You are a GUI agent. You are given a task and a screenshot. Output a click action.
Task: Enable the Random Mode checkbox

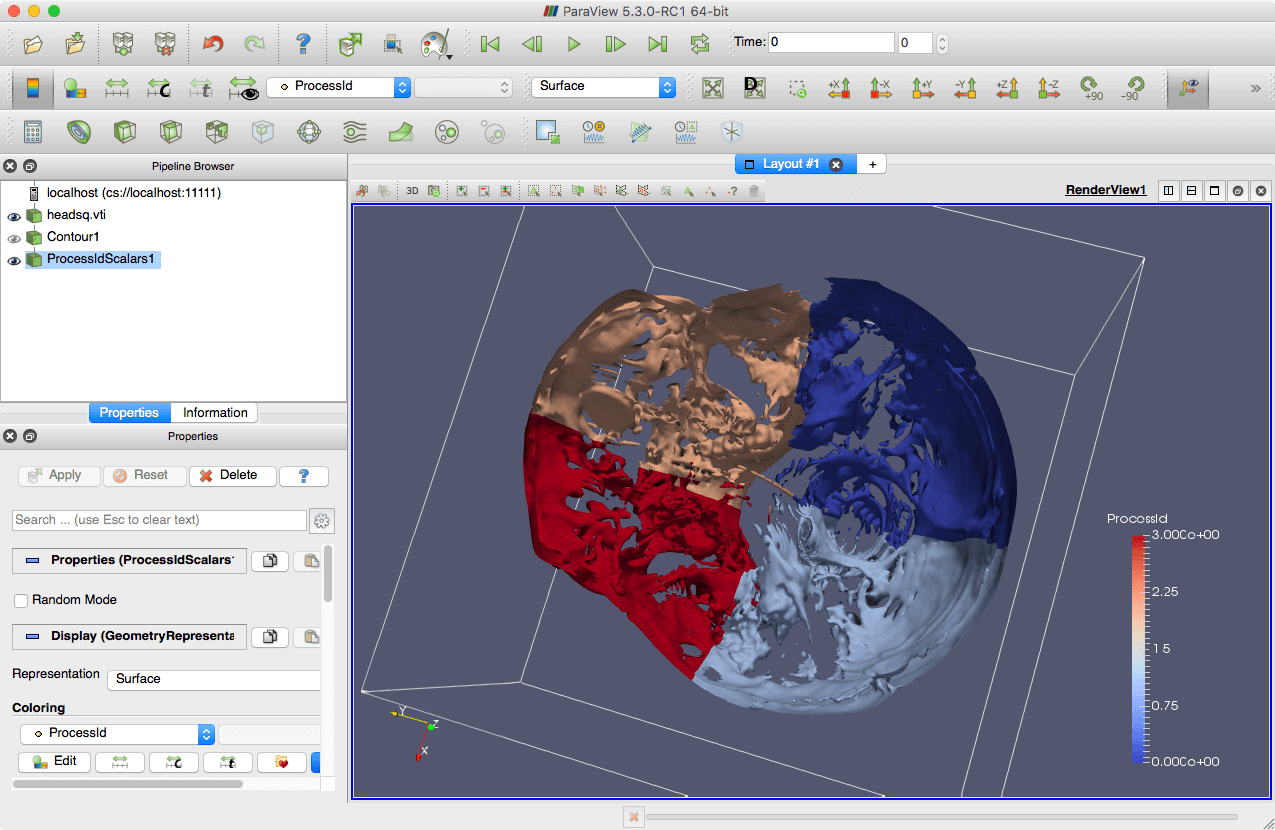(x=21, y=601)
